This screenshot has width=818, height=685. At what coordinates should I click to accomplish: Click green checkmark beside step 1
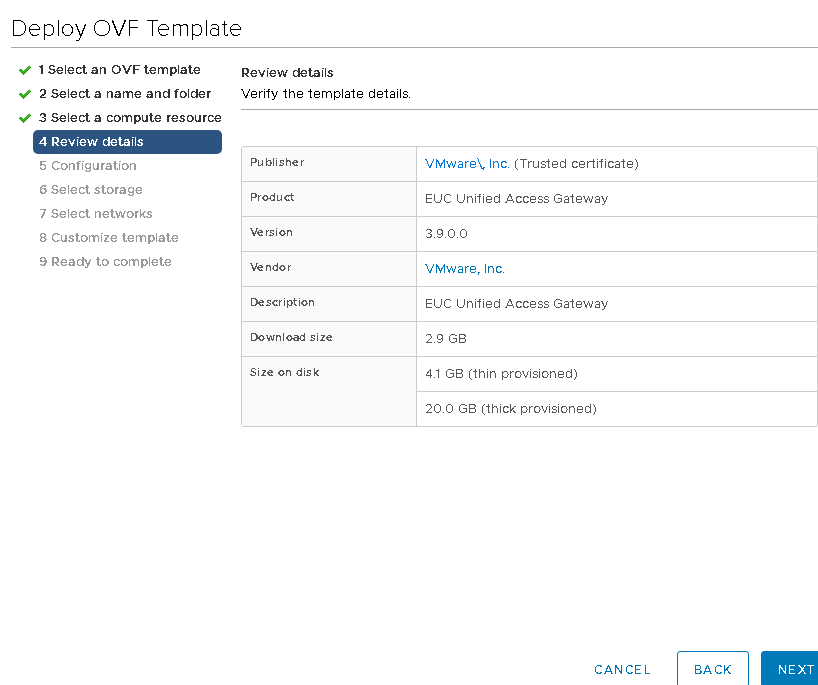pyautogui.click(x=25, y=70)
